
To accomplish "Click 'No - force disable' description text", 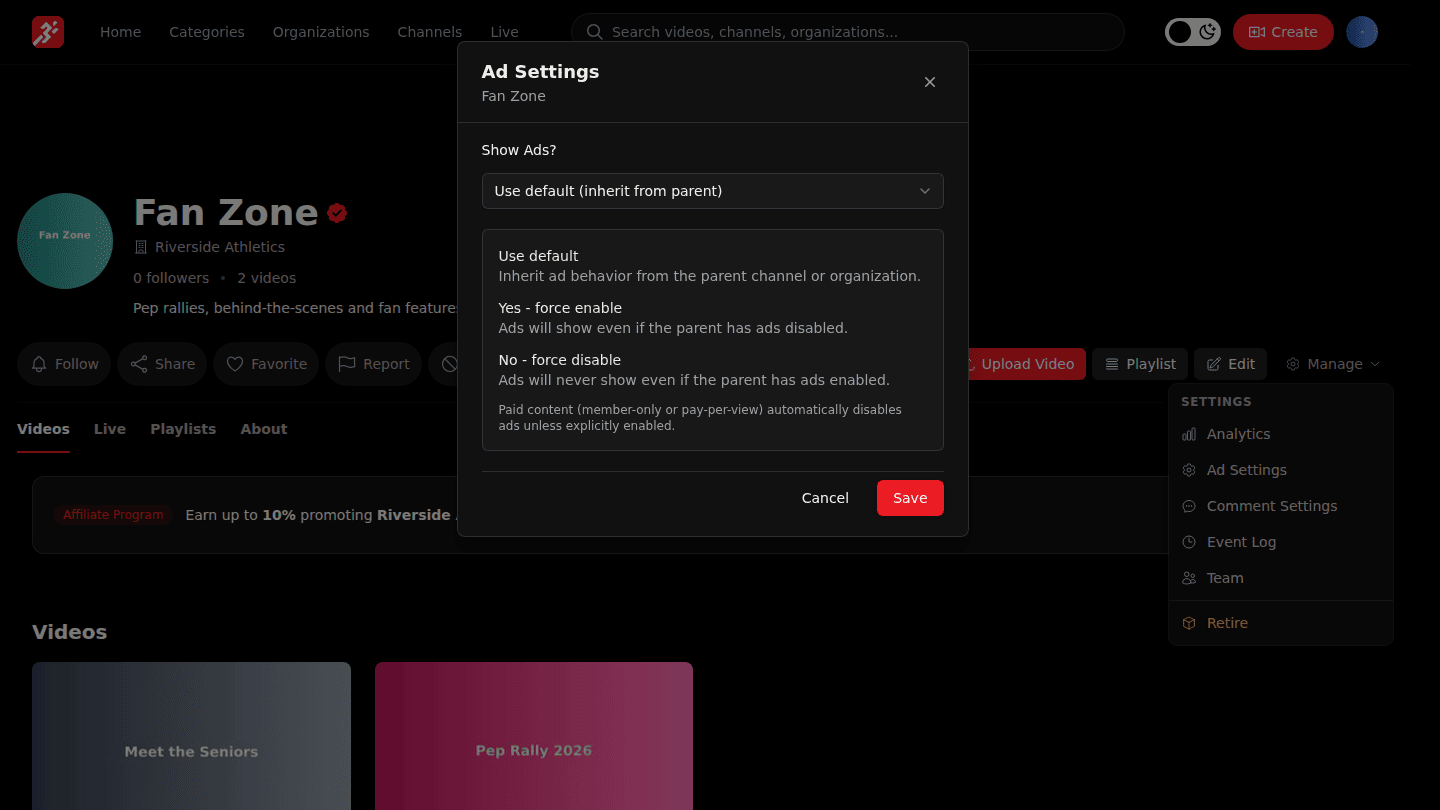I will 694,380.
